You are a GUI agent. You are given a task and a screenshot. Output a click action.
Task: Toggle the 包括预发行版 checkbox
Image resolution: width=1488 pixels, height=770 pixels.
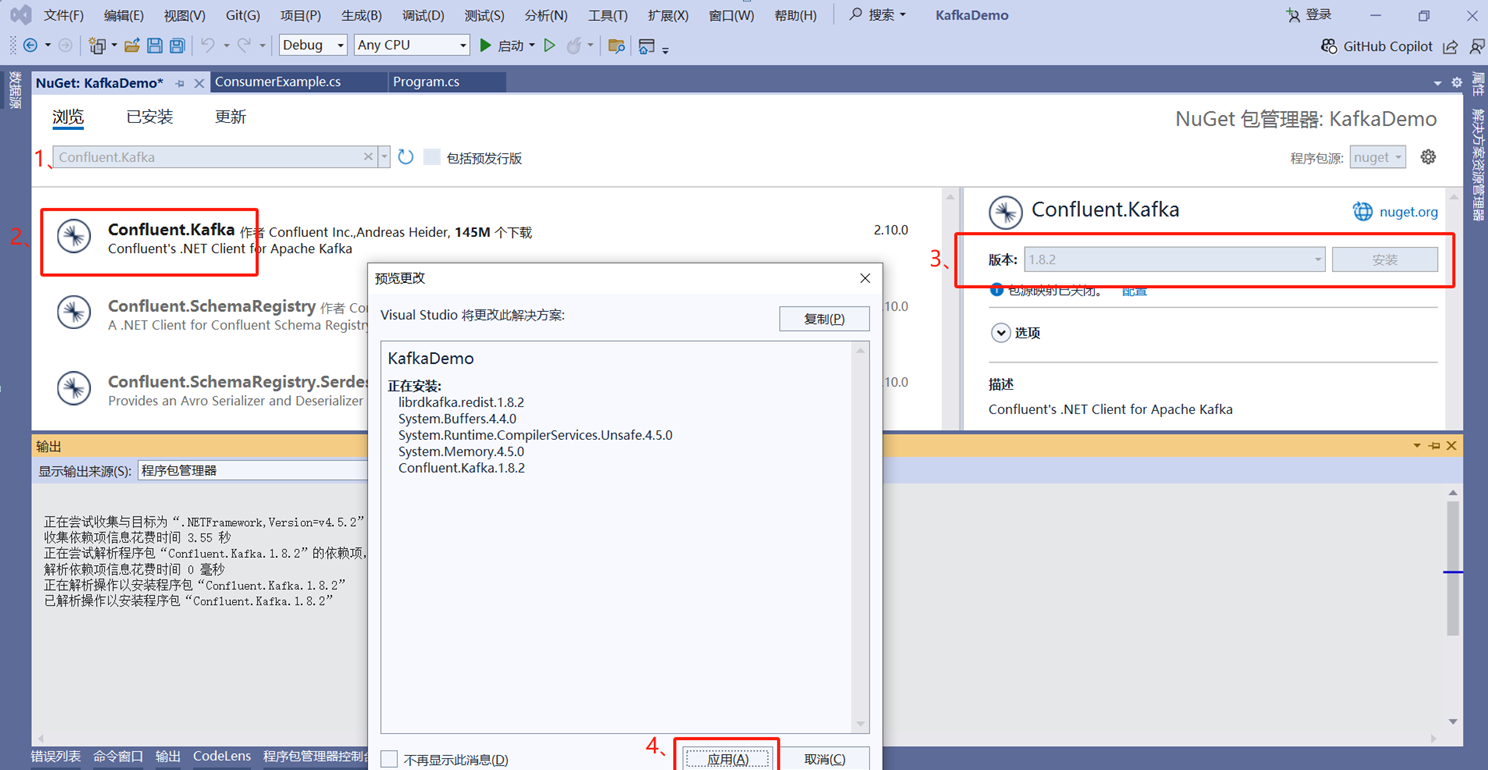pos(432,157)
